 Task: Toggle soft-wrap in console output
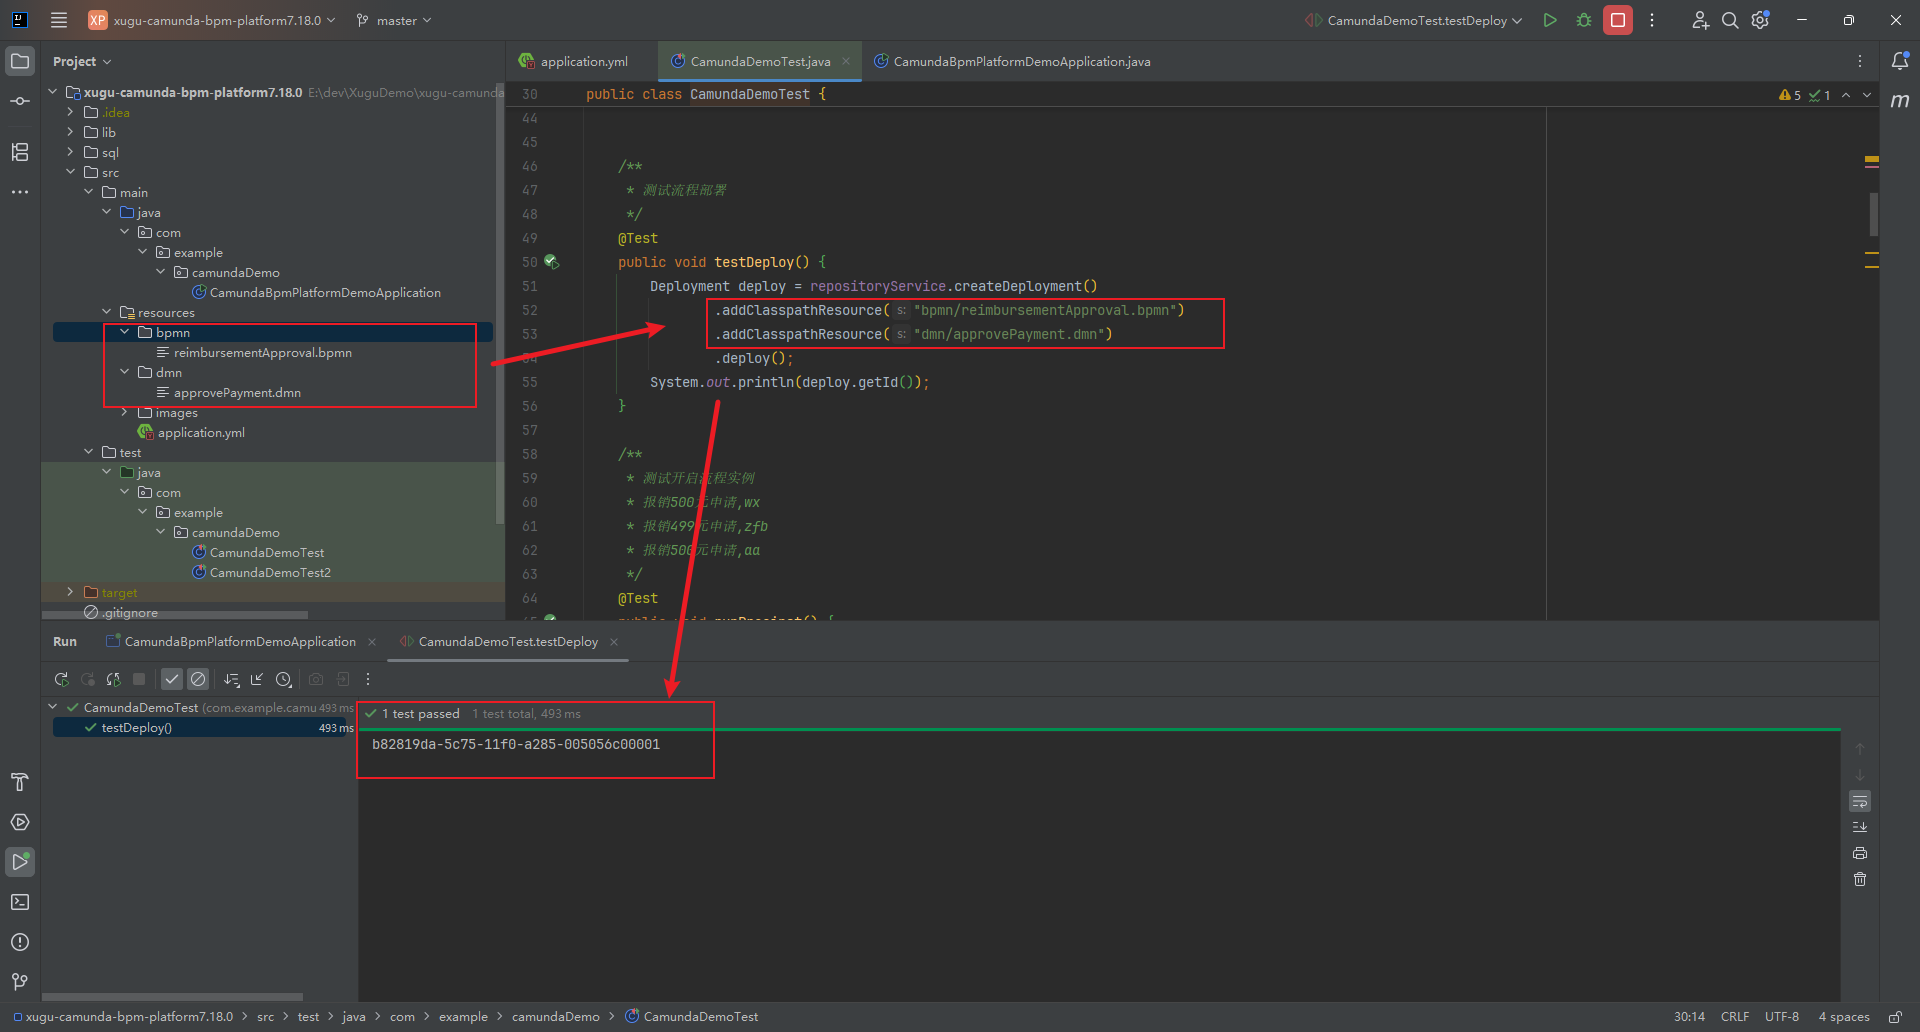[x=1860, y=802]
